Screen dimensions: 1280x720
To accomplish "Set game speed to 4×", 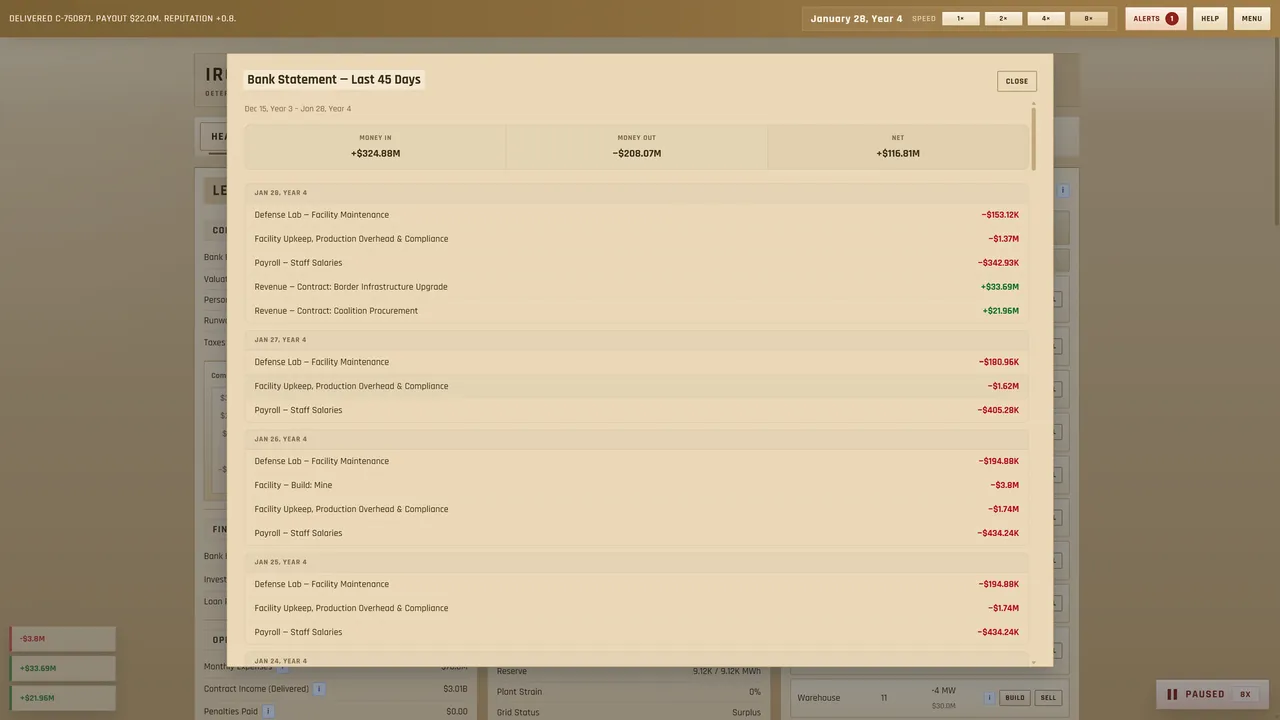I will pos(1046,18).
